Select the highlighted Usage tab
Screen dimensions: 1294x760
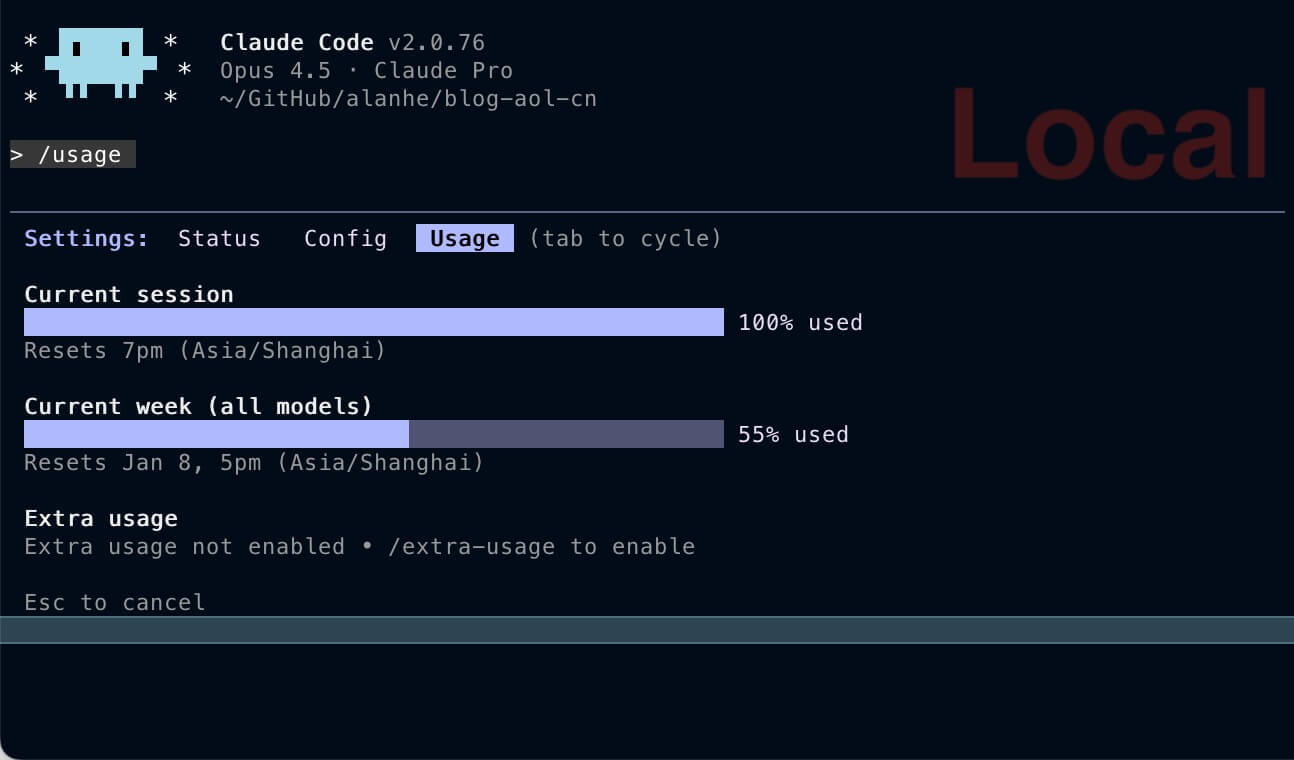coord(464,239)
